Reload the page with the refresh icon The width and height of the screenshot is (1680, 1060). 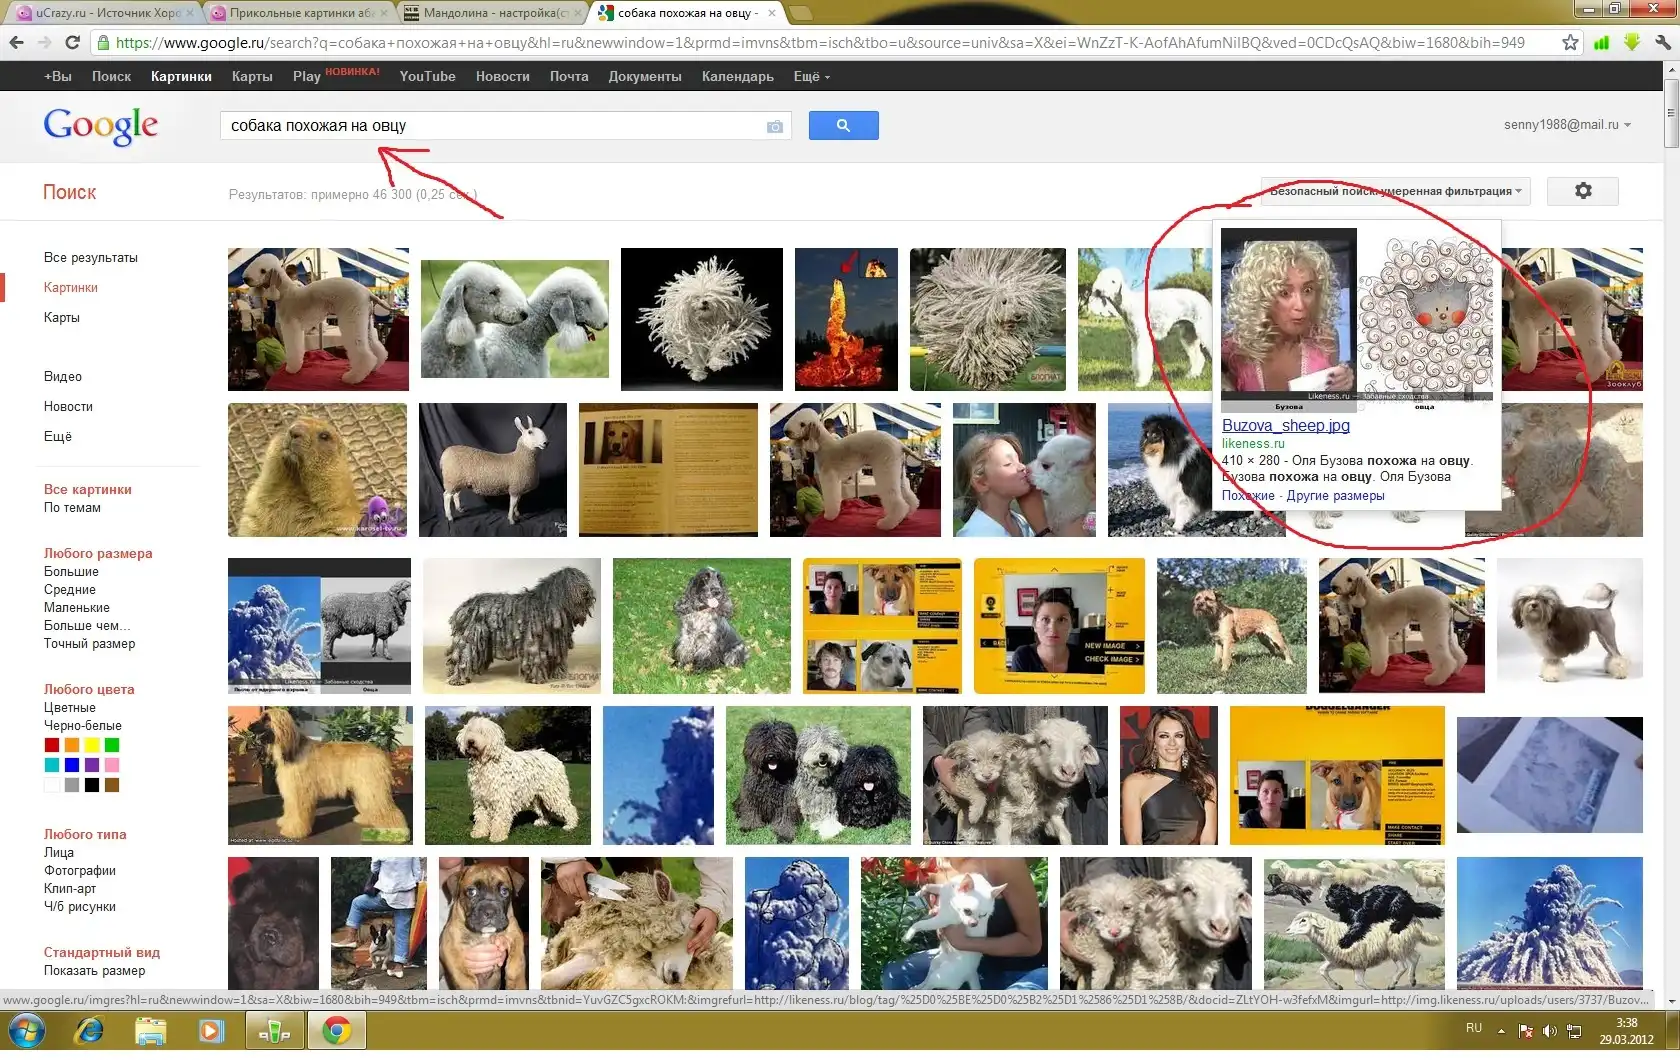coord(72,42)
